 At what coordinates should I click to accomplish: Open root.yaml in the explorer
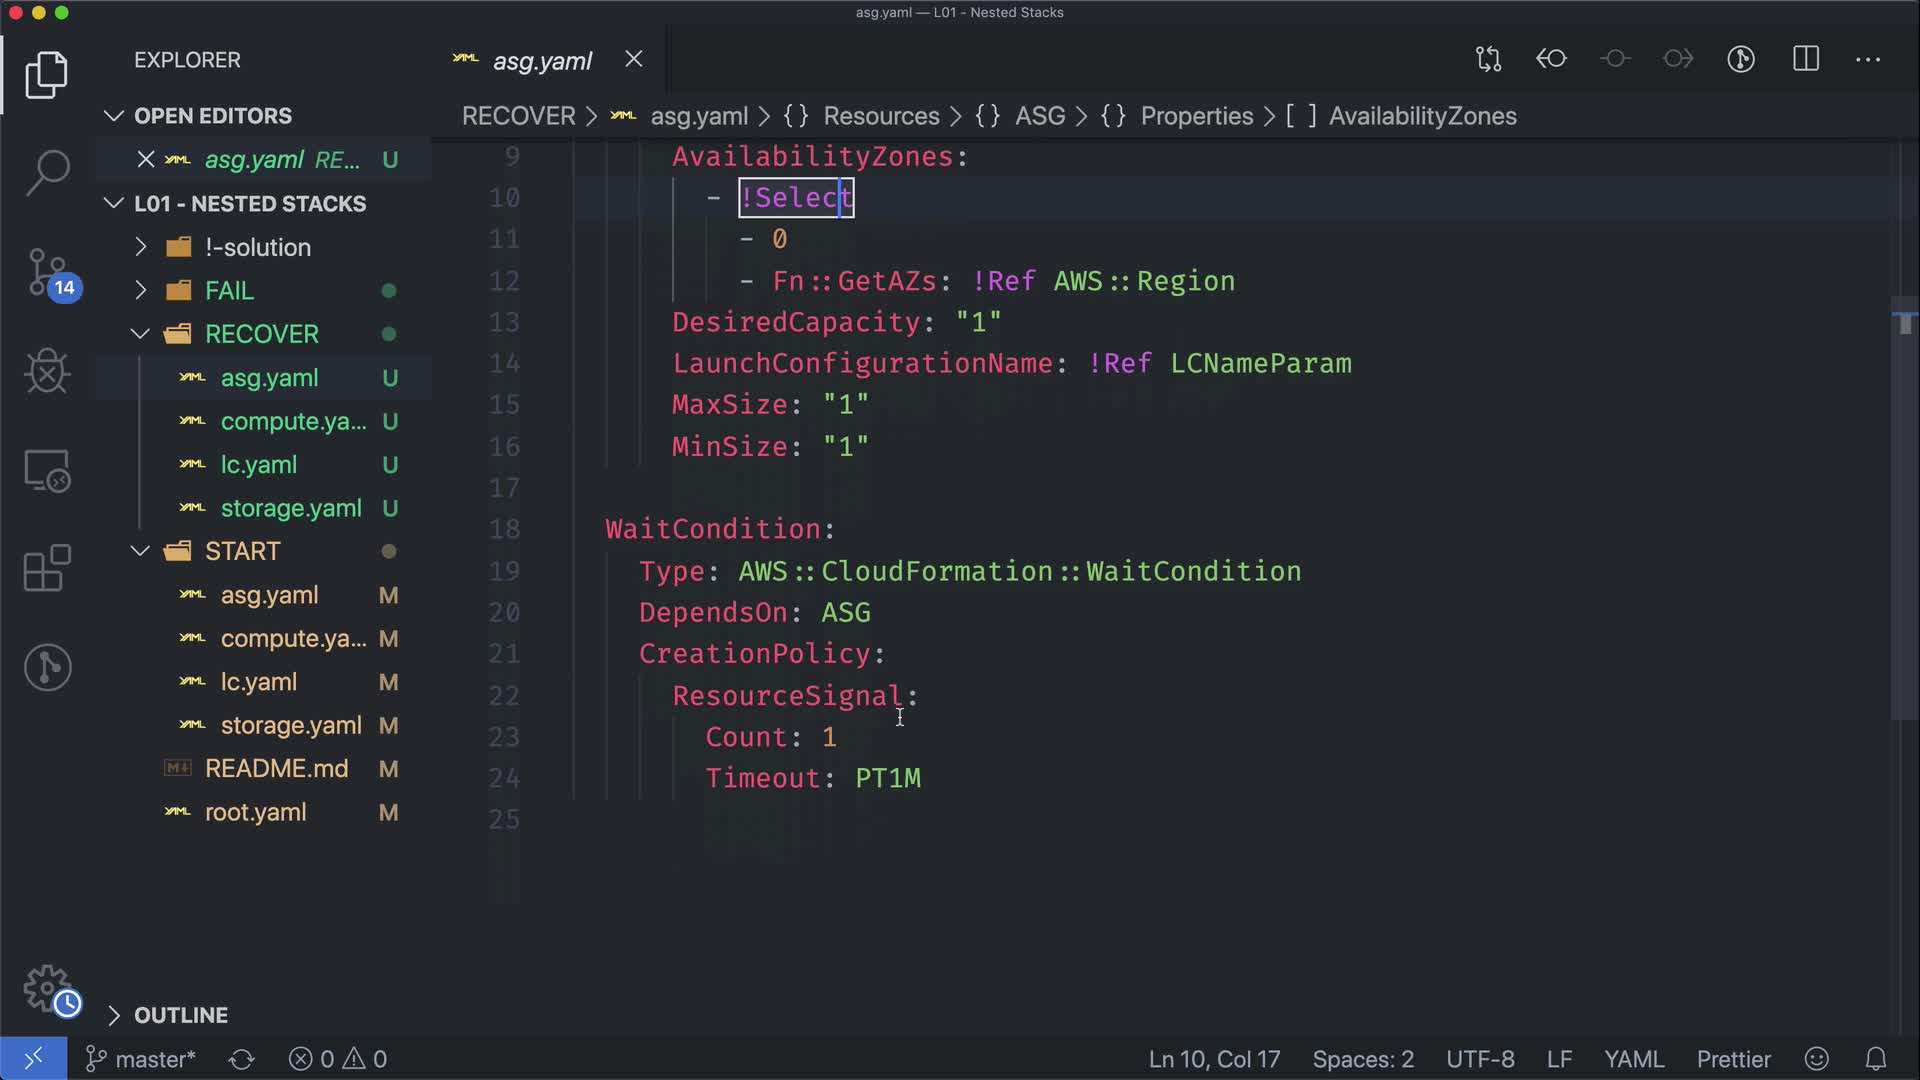pyautogui.click(x=255, y=812)
